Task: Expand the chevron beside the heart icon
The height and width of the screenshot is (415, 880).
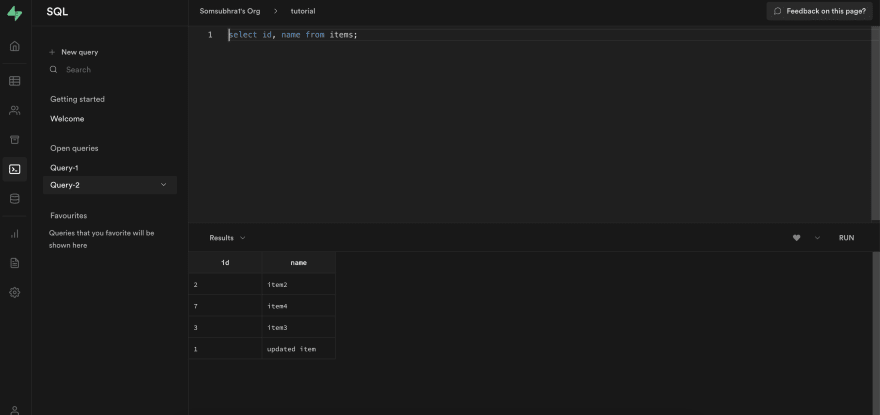Action: 817,238
